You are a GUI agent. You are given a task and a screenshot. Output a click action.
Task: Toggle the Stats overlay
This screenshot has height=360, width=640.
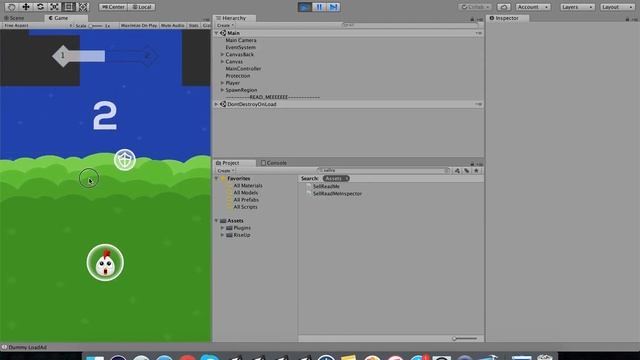(x=193, y=25)
